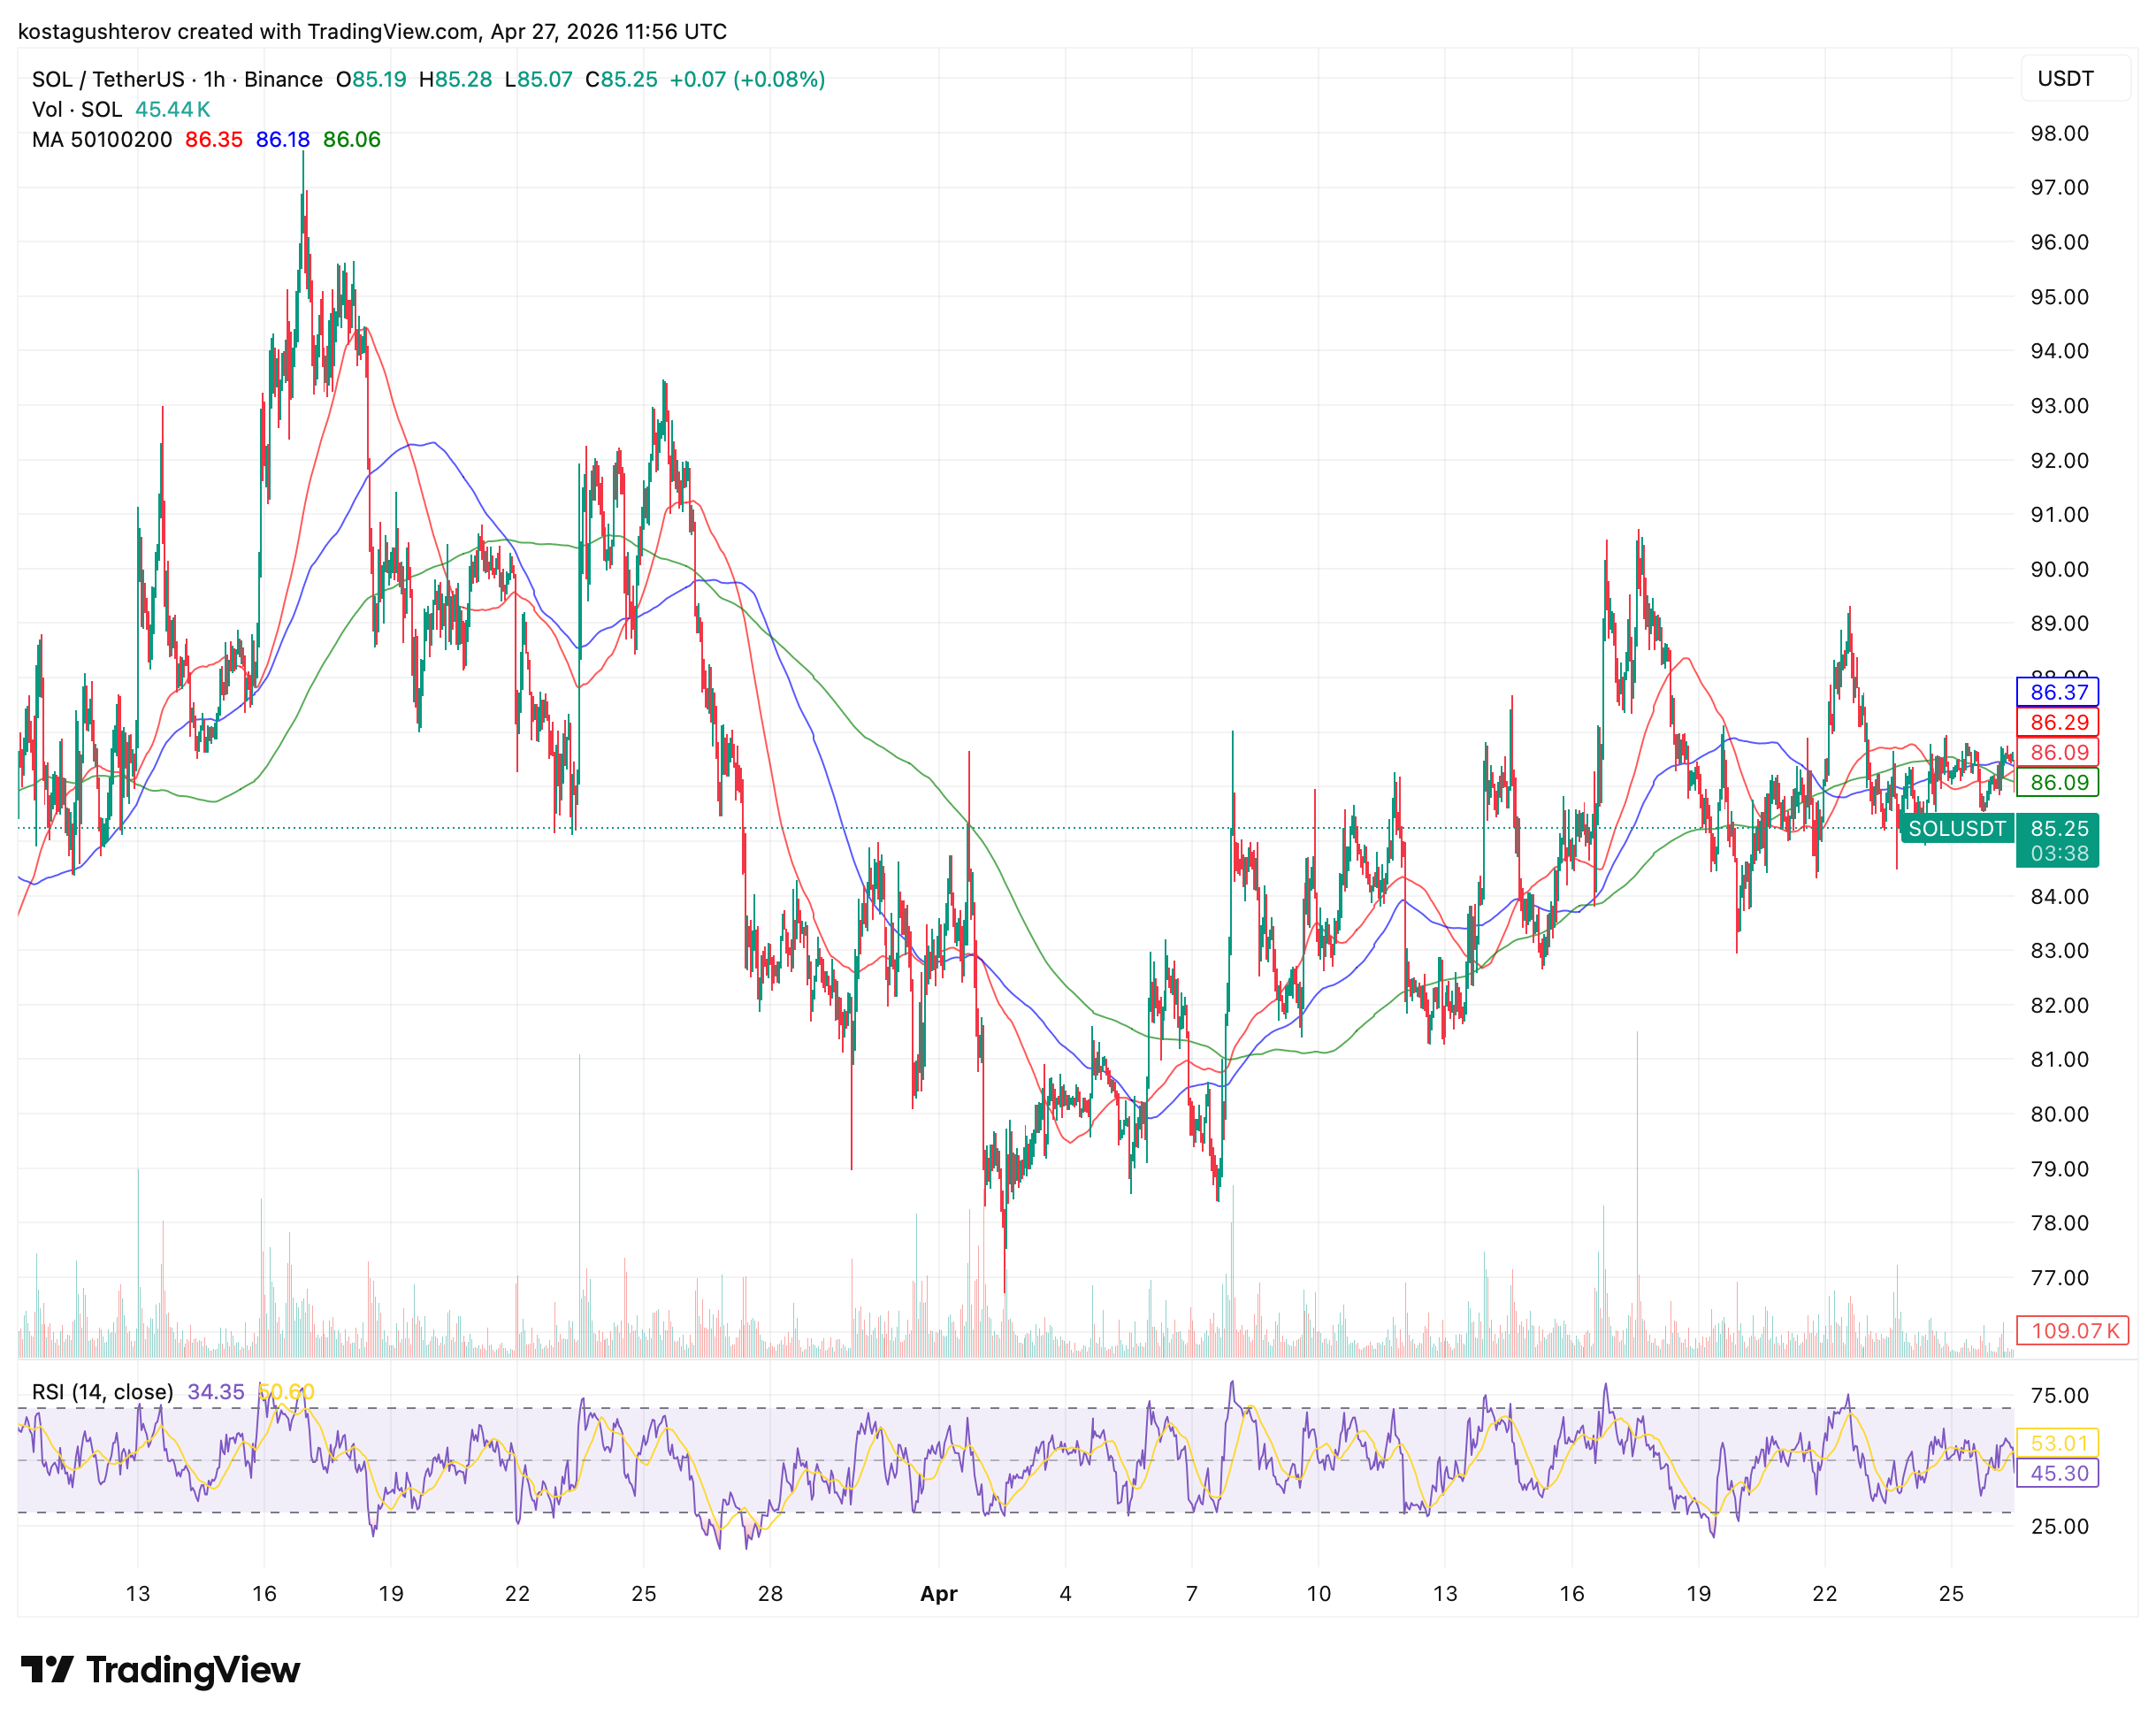Click the 85.25 current price countdown tag
Image resolution: width=2156 pixels, height=1723 pixels.
pyautogui.click(x=2058, y=840)
